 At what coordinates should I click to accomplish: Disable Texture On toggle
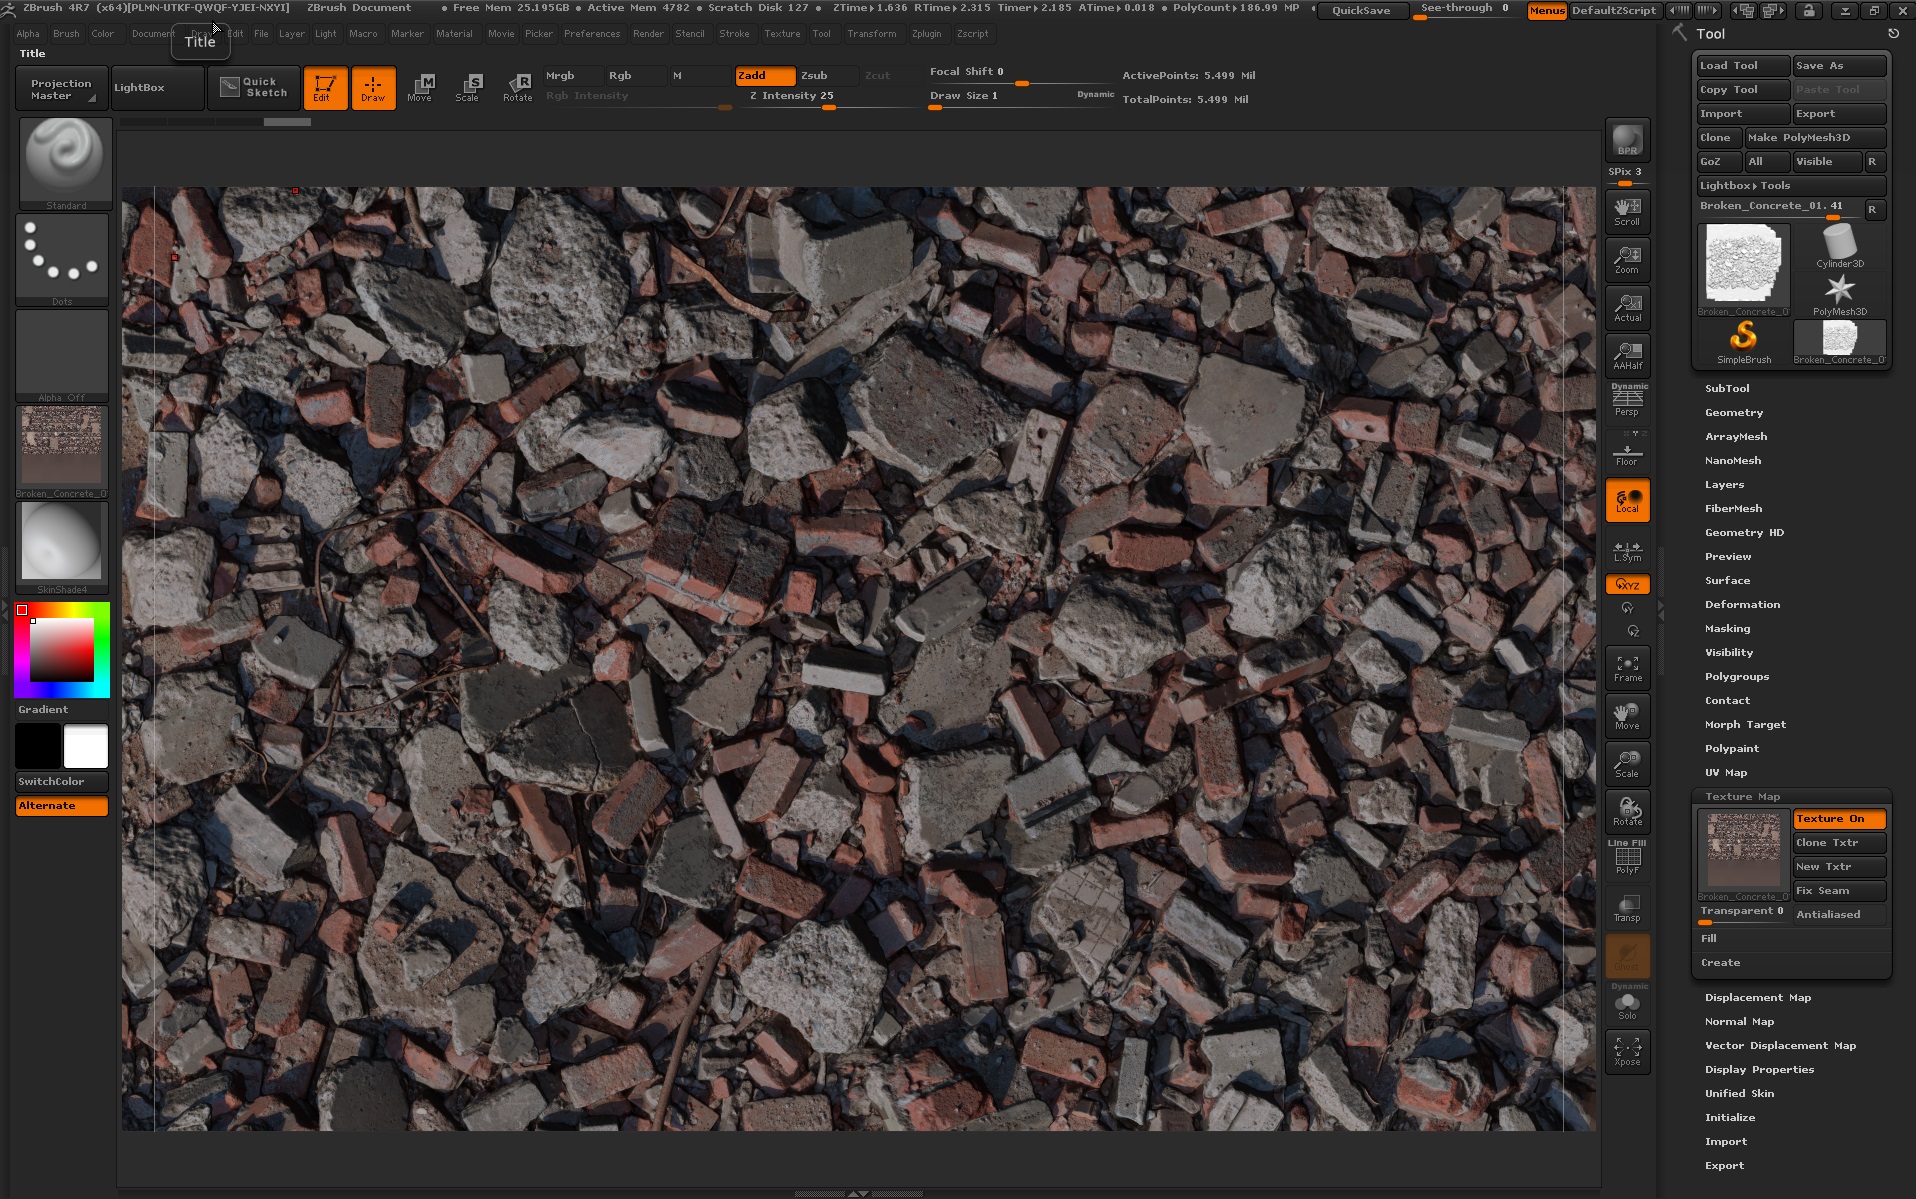(1839, 819)
